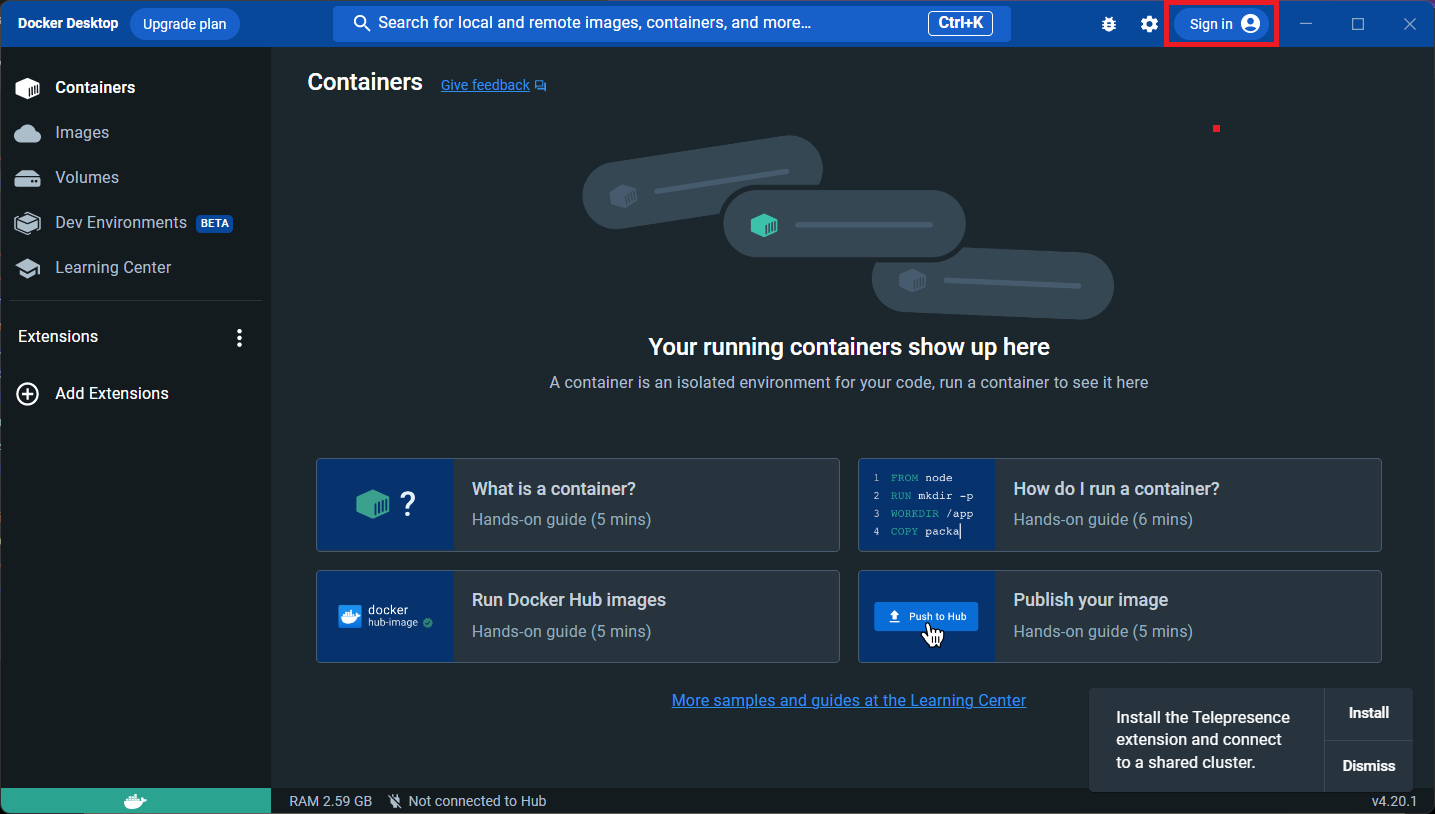Open the Give feedback link
The height and width of the screenshot is (814, 1435).
point(485,85)
